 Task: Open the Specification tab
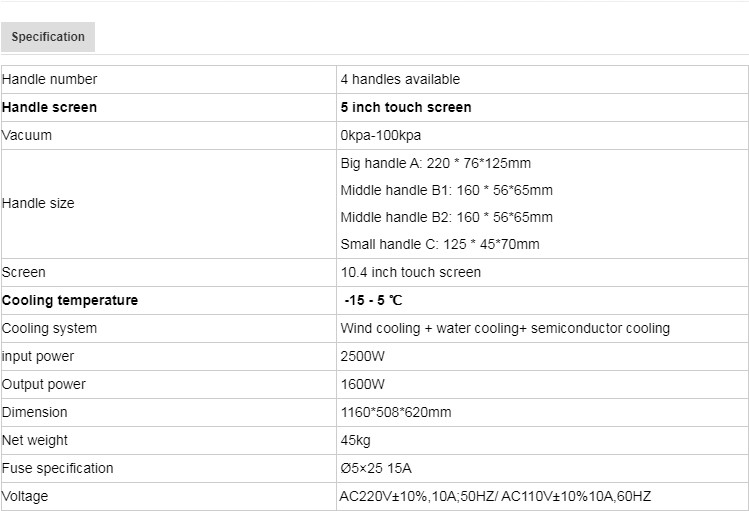click(48, 37)
